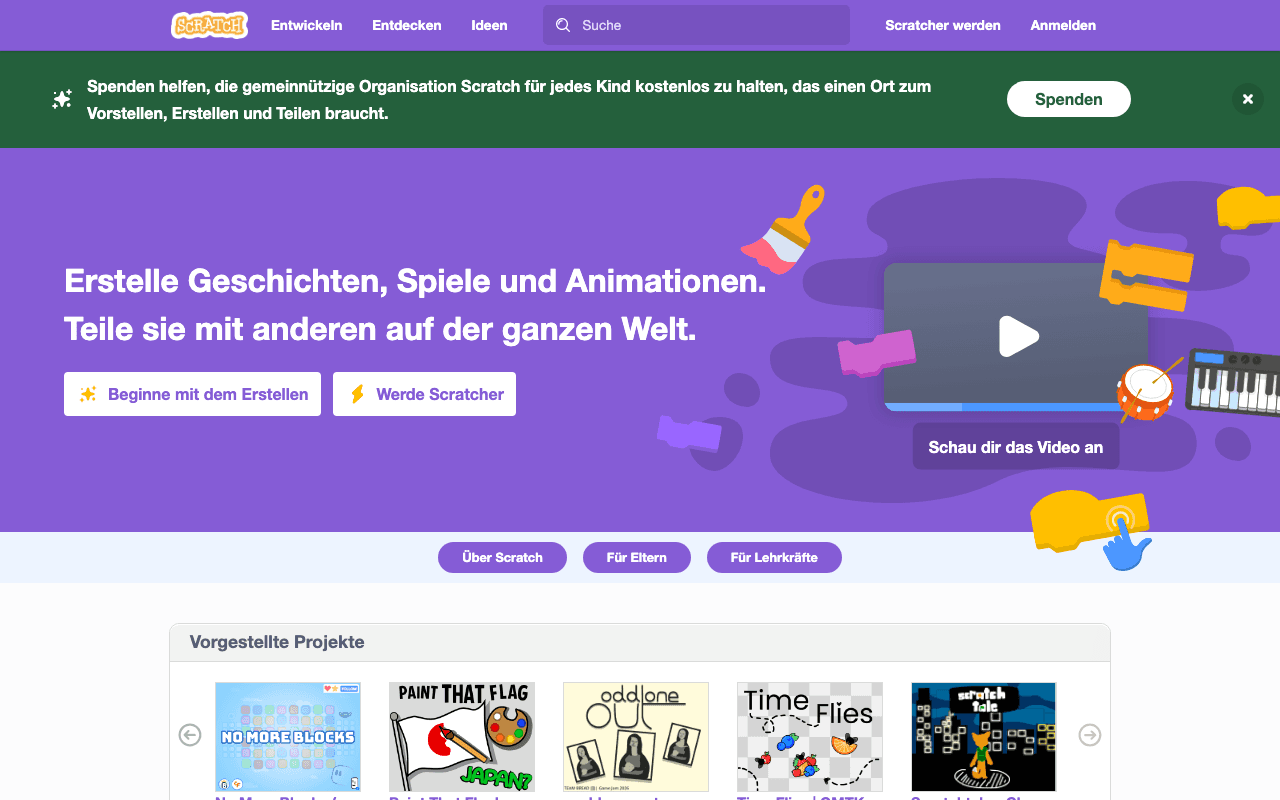Click previous arrow in Vorgestellte Projekte
The height and width of the screenshot is (800, 1280).
[190, 735]
